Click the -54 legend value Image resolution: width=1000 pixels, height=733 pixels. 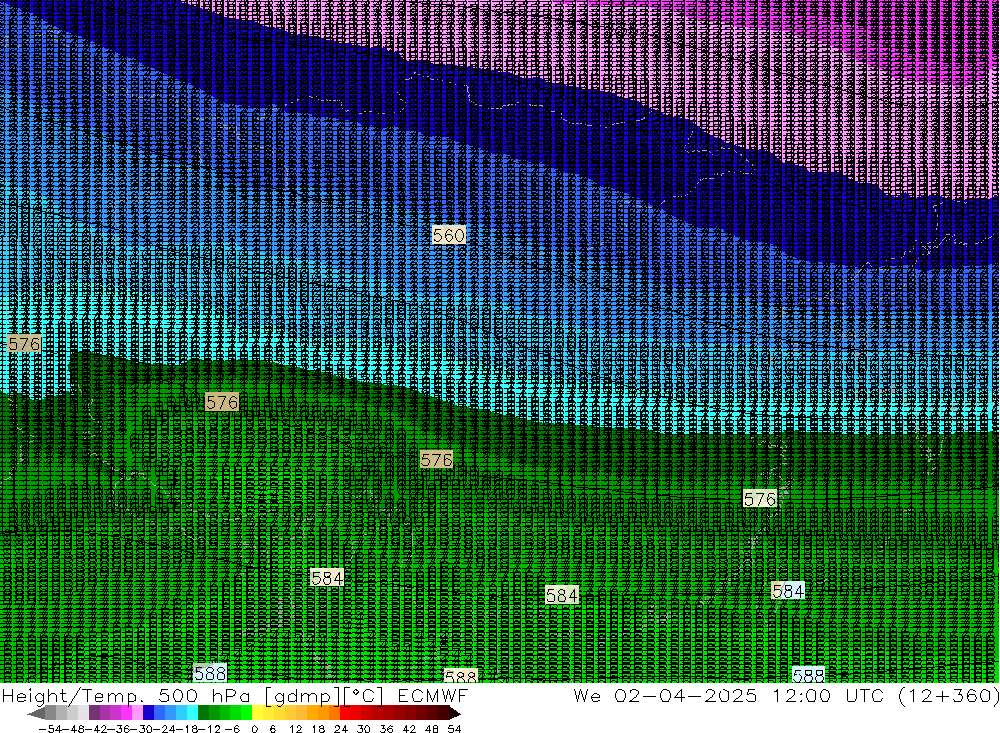coord(50,729)
